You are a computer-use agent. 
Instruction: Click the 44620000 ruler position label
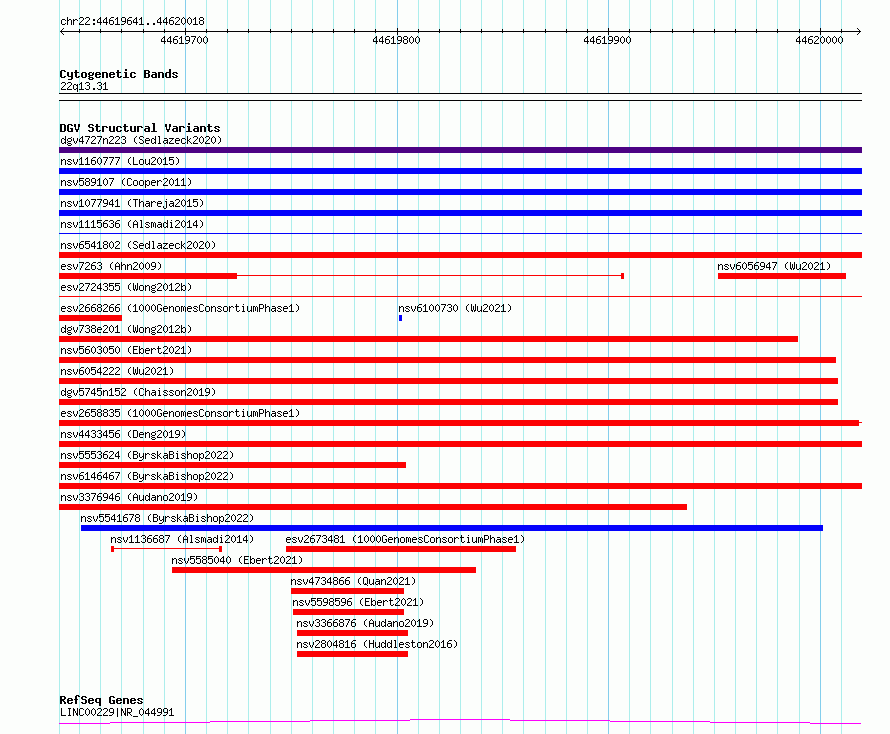819,40
